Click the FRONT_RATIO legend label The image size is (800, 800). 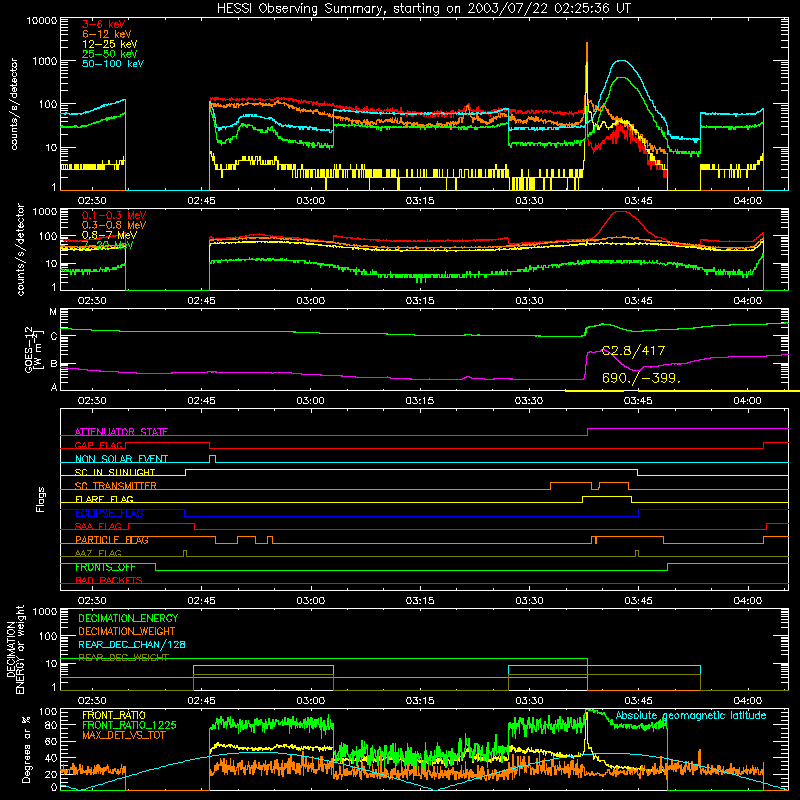(114, 715)
